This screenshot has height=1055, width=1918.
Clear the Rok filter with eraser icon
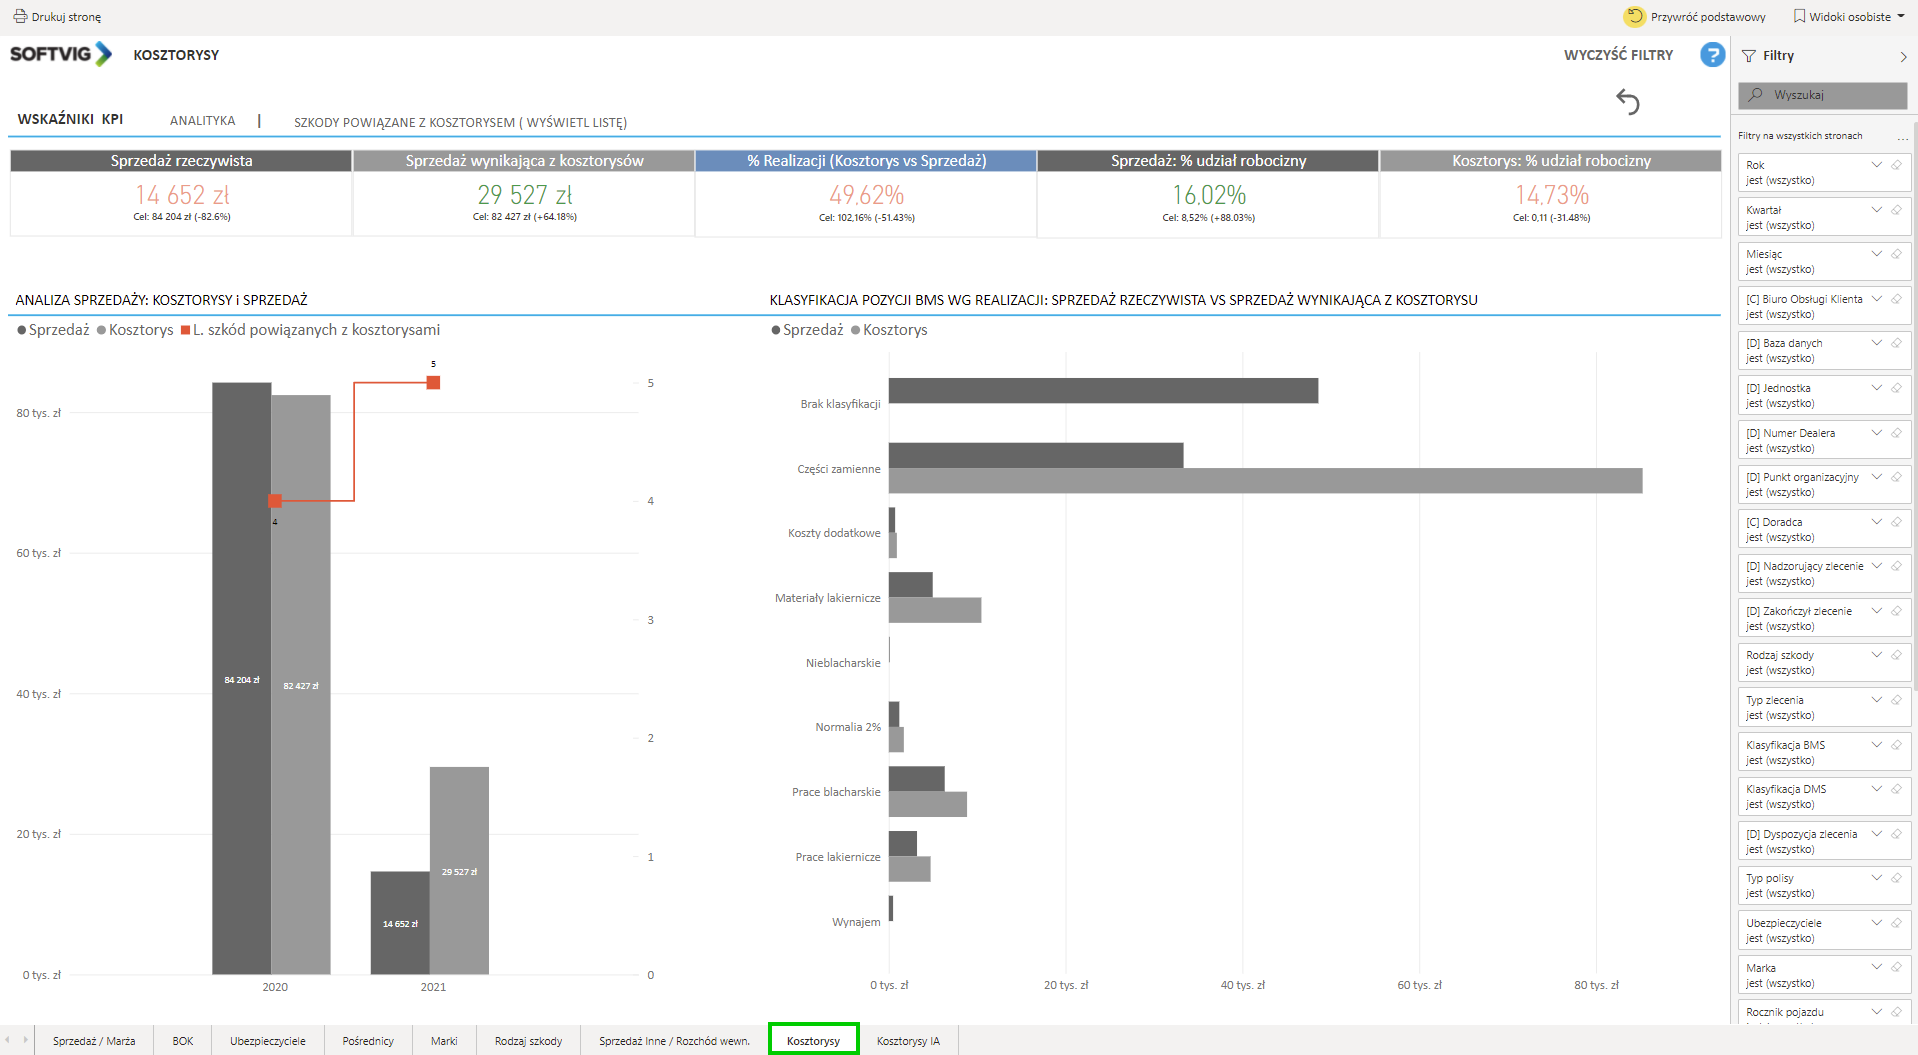coord(1896,165)
